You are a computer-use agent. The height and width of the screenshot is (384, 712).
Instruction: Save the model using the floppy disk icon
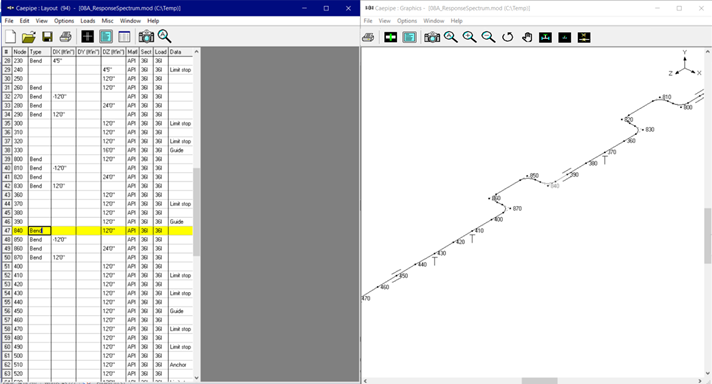(x=47, y=37)
